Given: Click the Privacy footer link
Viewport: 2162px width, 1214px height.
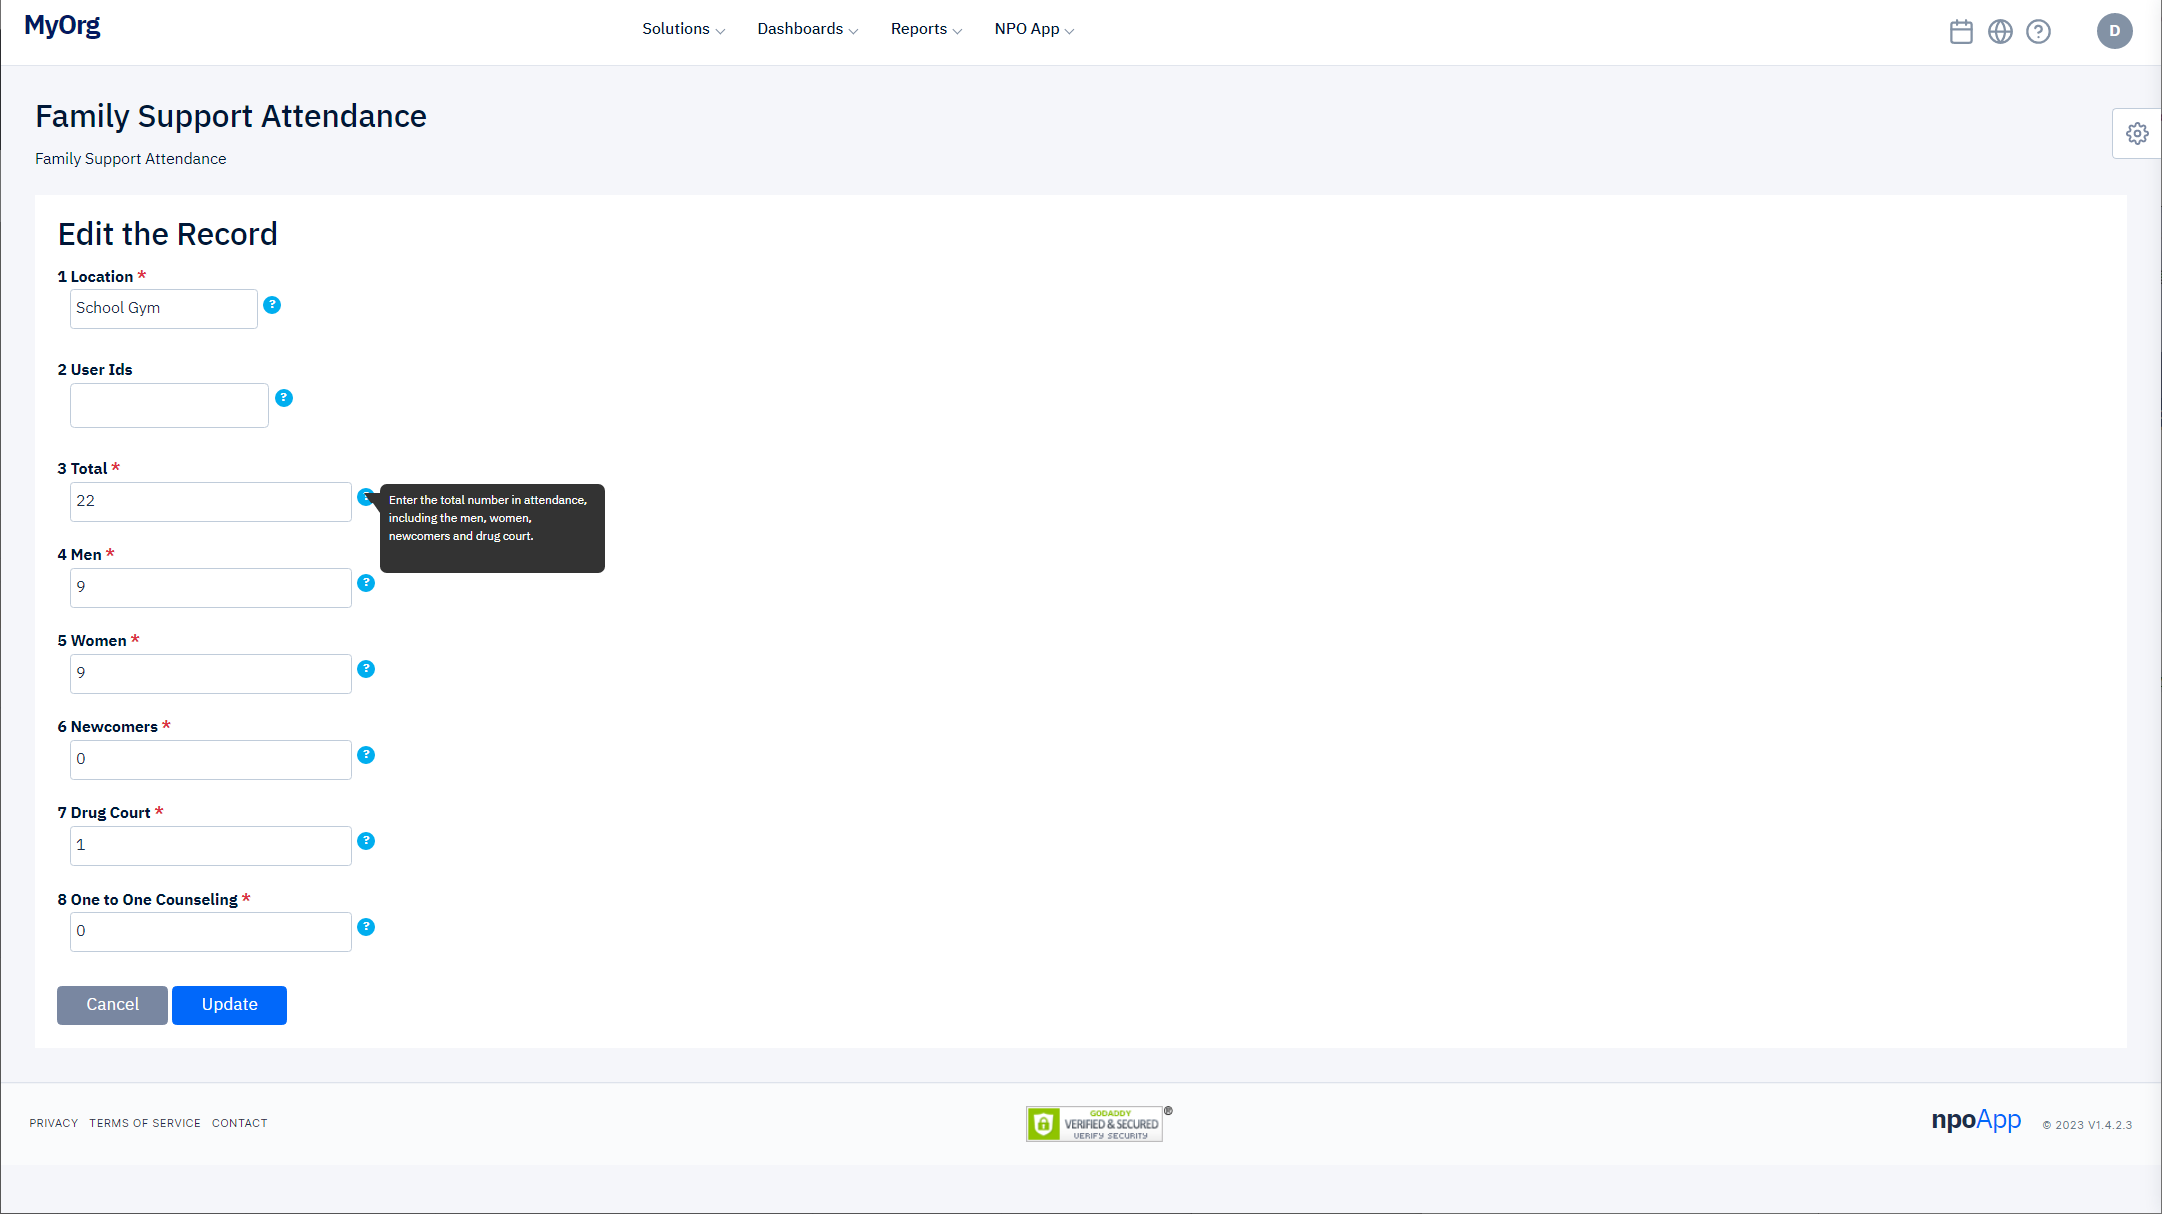Looking at the screenshot, I should tap(54, 1123).
